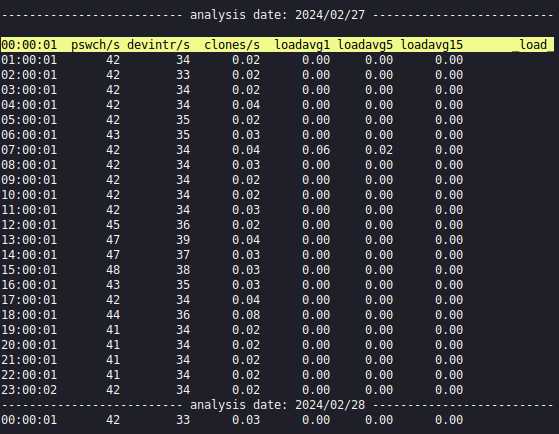Click the loadavg1 value 0.06

(x=316, y=150)
